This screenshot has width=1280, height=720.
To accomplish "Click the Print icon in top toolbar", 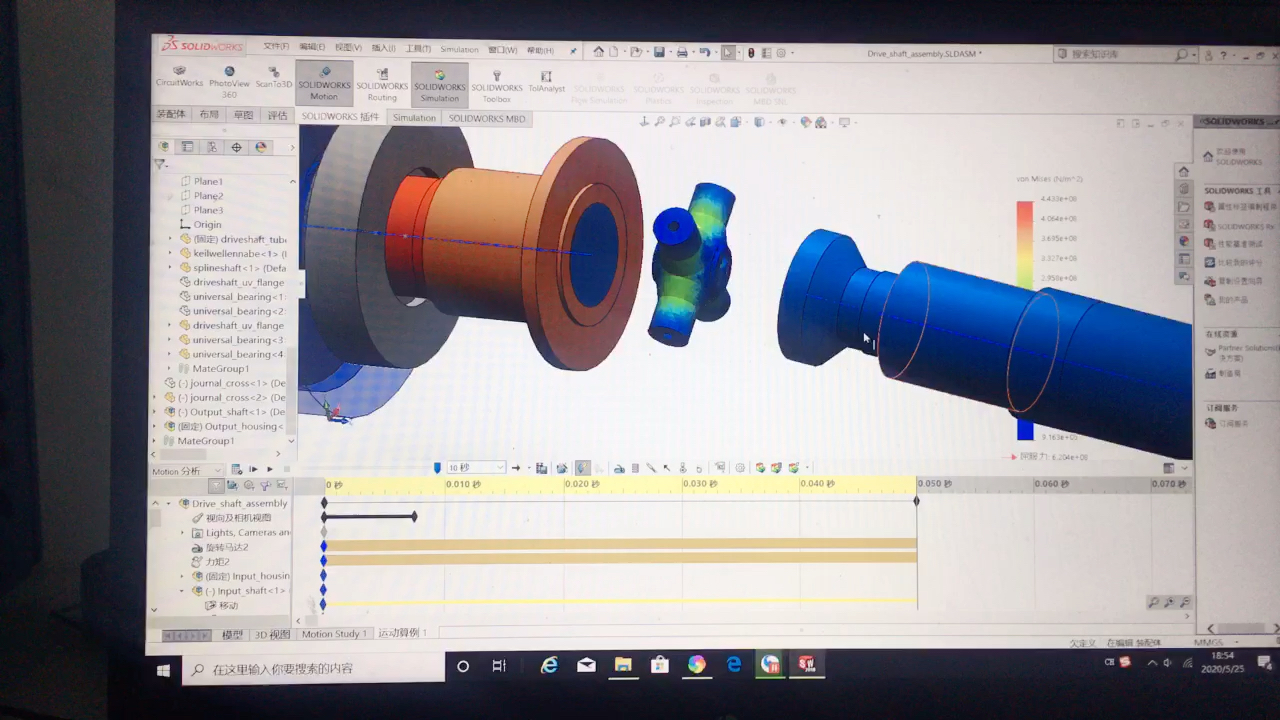I will [x=682, y=52].
